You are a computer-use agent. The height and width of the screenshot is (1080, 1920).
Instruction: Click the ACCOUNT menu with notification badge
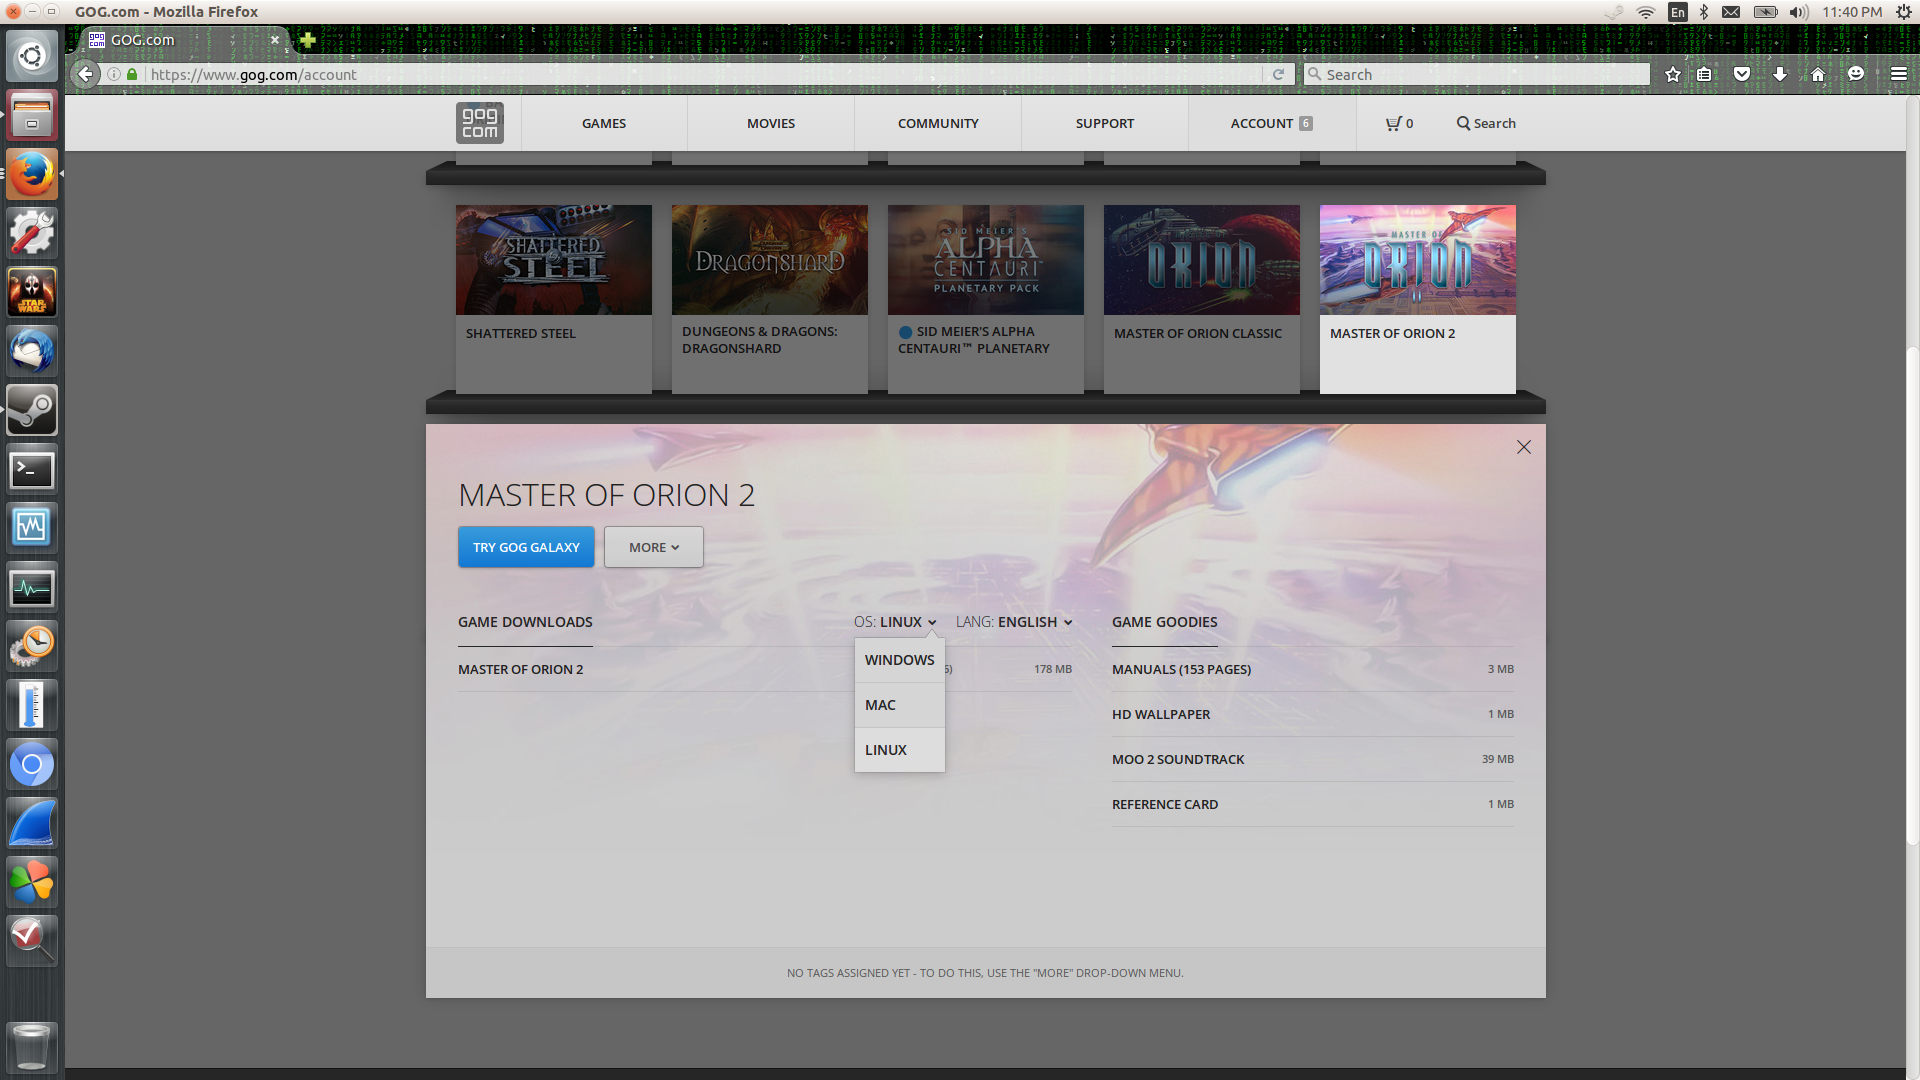point(1270,123)
